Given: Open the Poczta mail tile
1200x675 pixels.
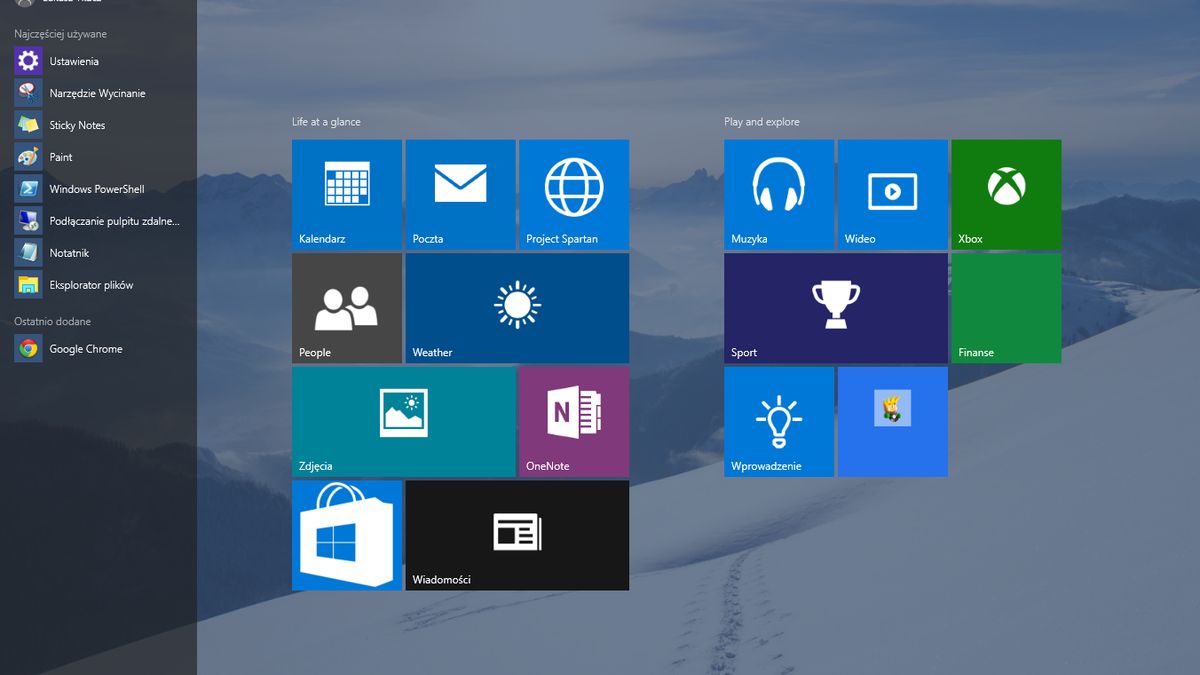Looking at the screenshot, I should tap(461, 195).
